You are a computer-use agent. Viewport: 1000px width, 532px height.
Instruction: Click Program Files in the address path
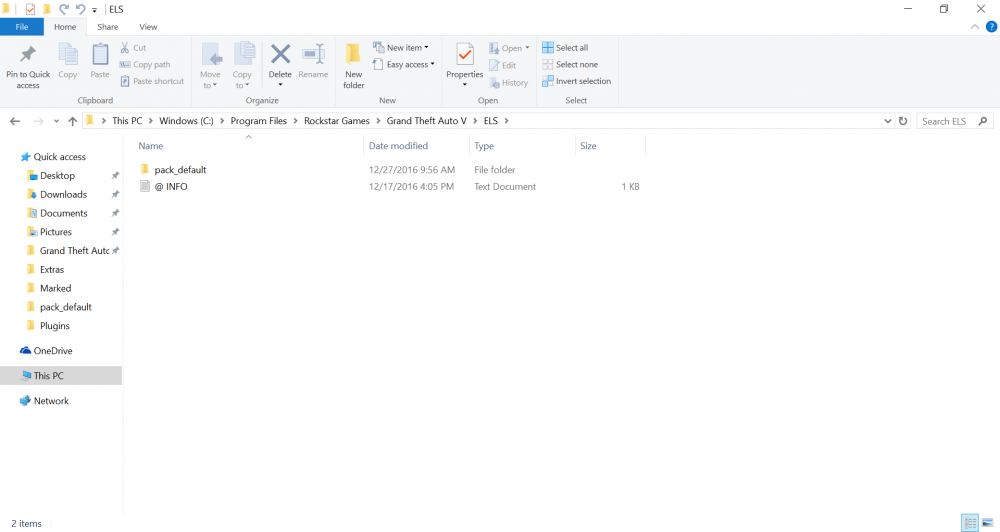[x=258, y=121]
